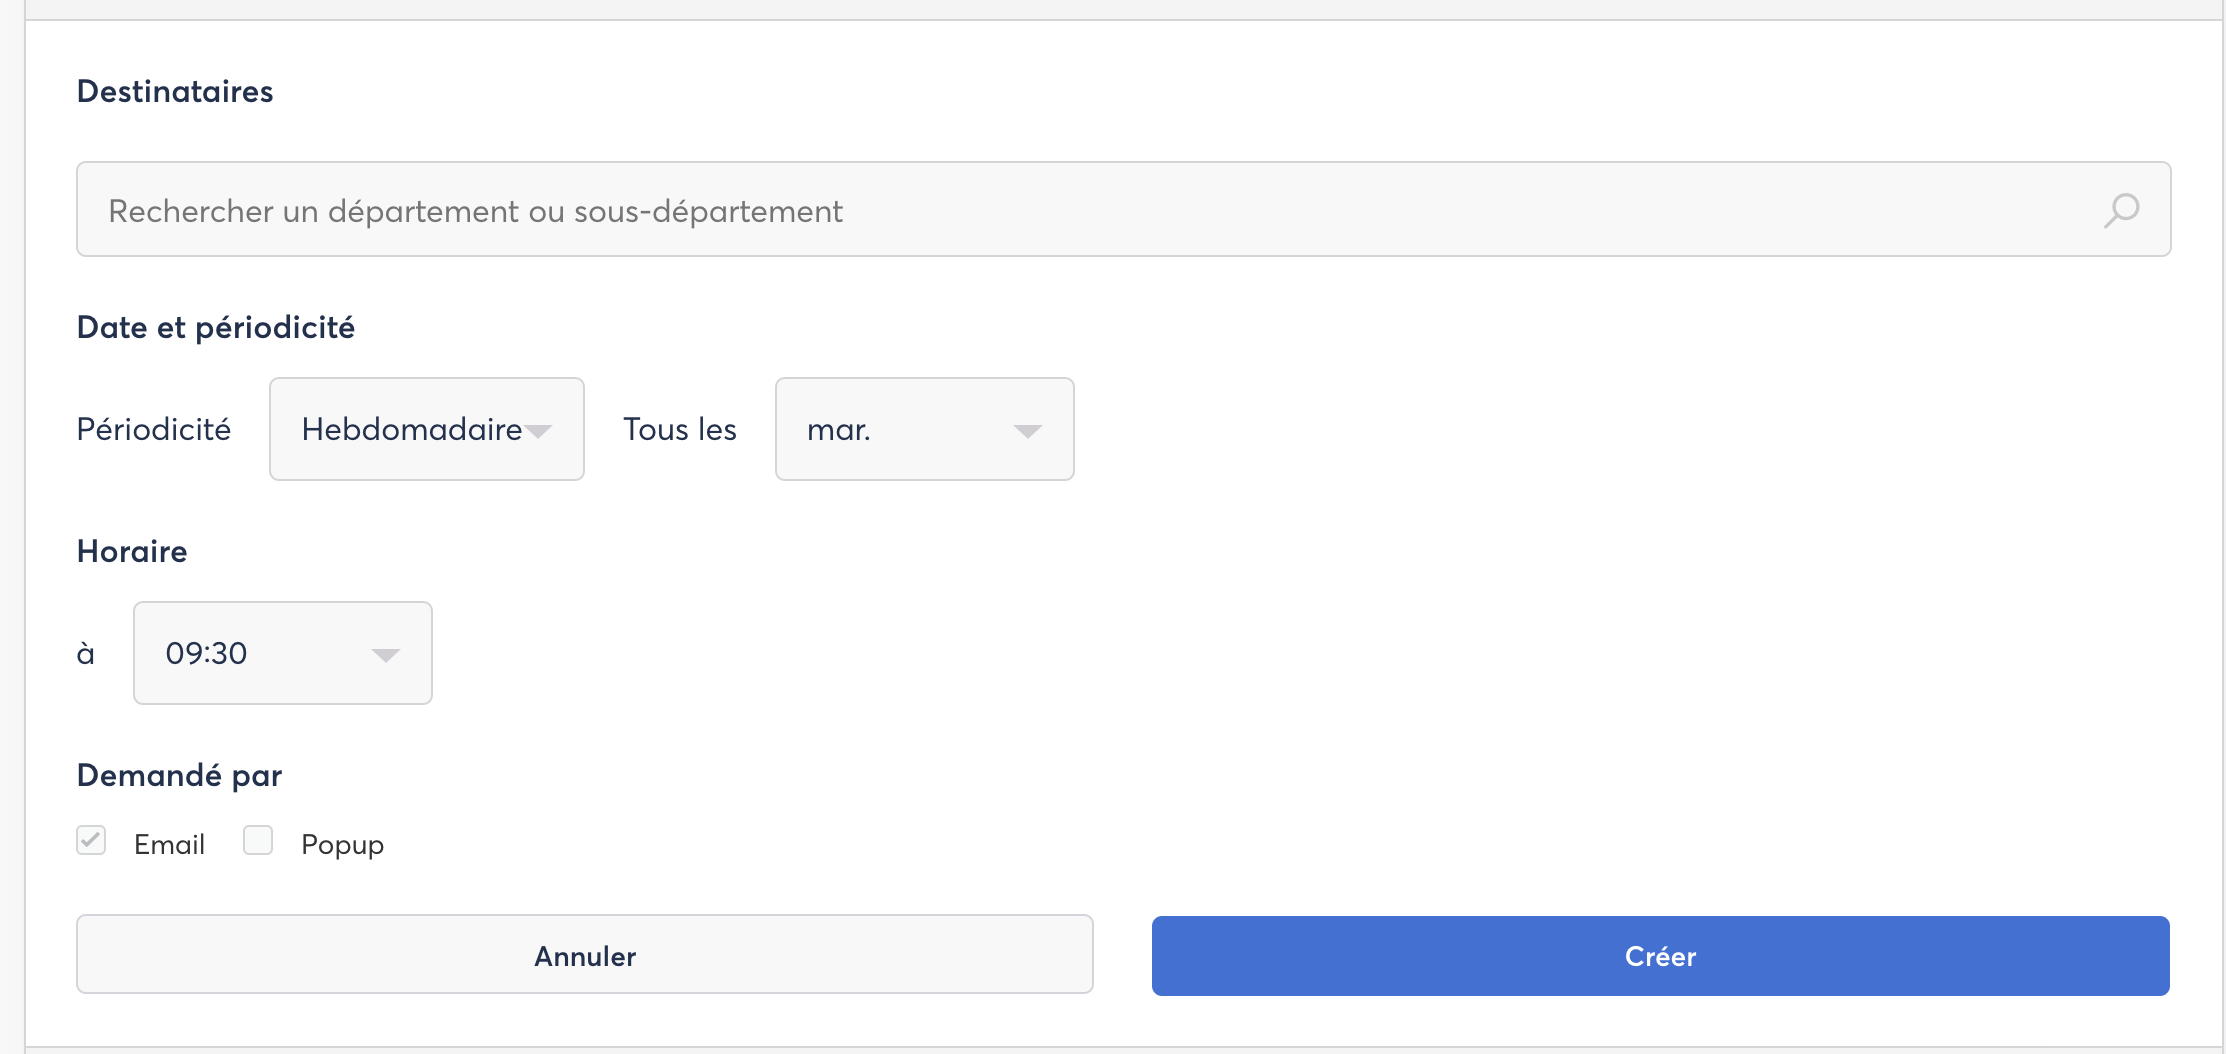The image size is (2226, 1054).
Task: Toggle the Email checkbox
Action: click(x=91, y=840)
